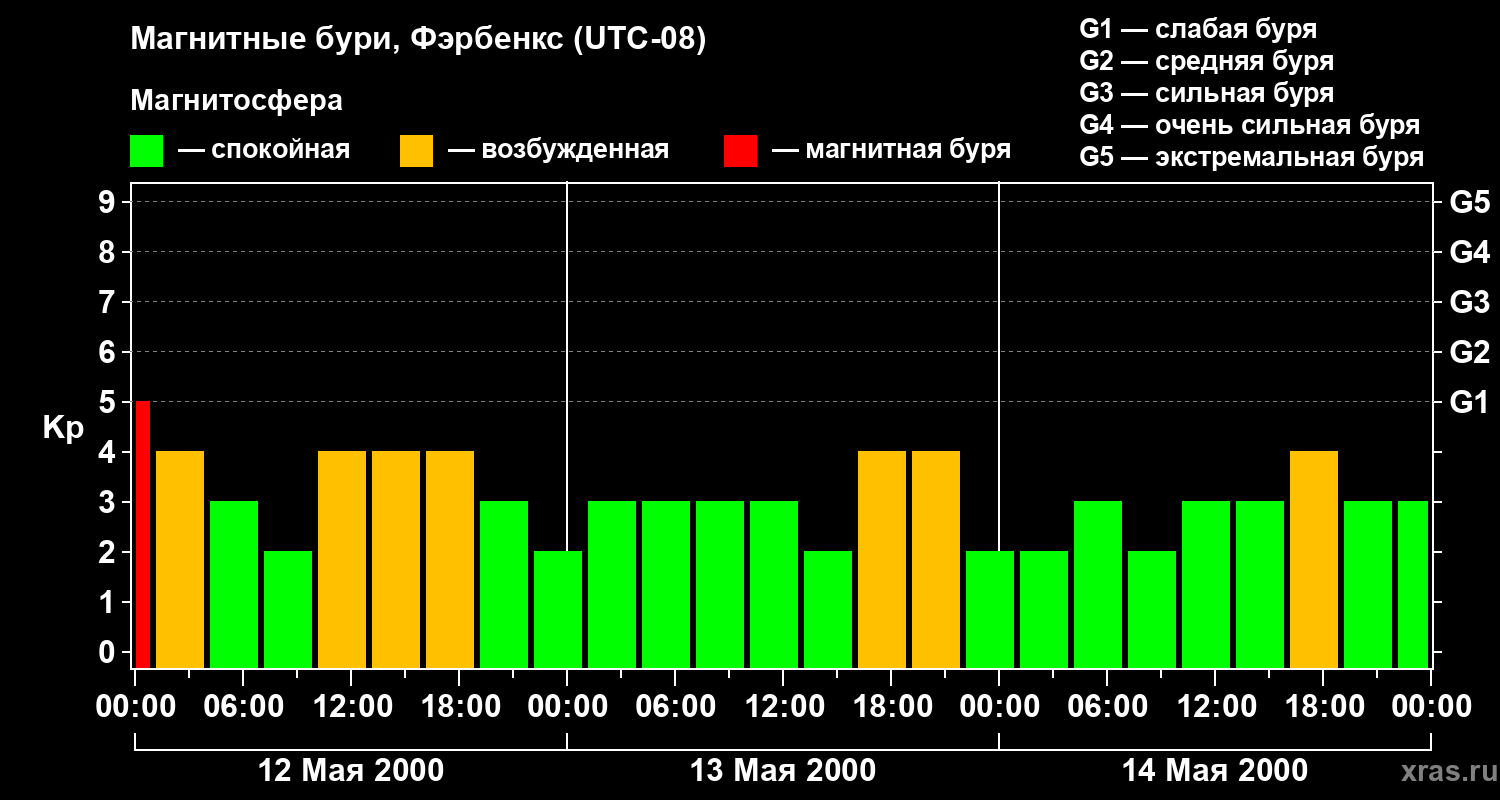Click the «— спокойная» legend label

[264, 151]
